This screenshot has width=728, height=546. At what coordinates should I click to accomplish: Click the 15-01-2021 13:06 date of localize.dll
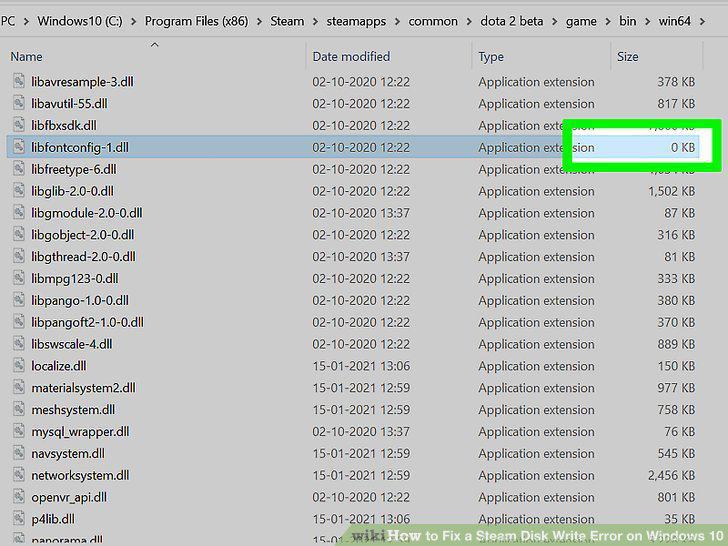(361, 365)
